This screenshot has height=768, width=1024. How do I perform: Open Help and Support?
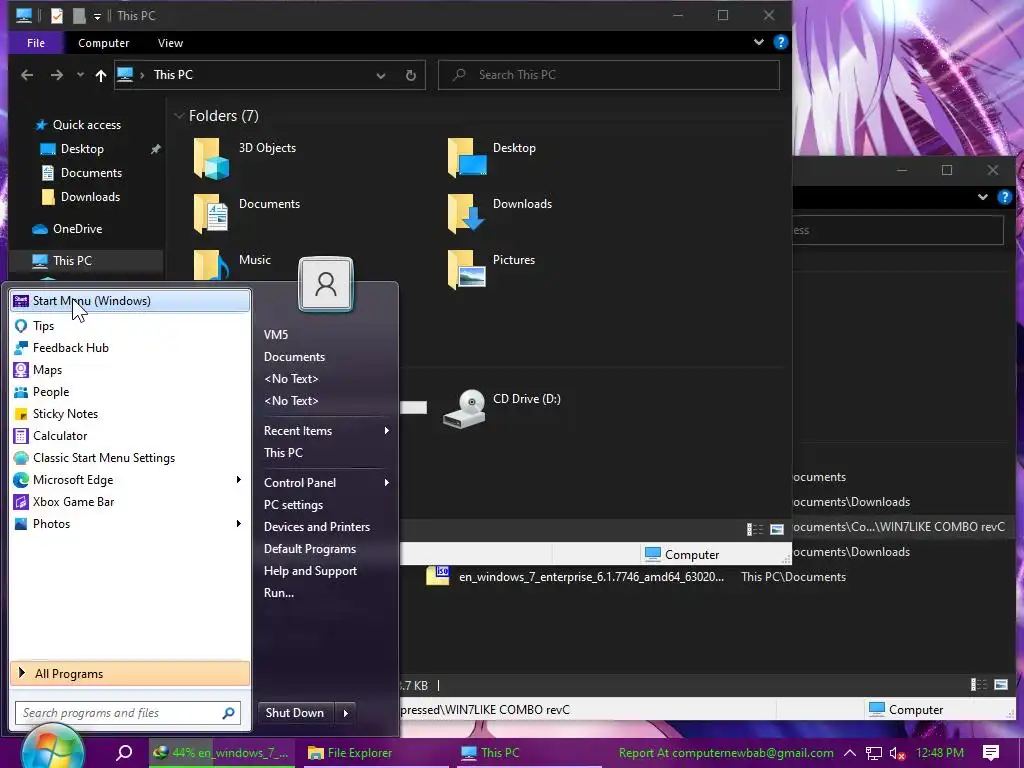(x=310, y=571)
